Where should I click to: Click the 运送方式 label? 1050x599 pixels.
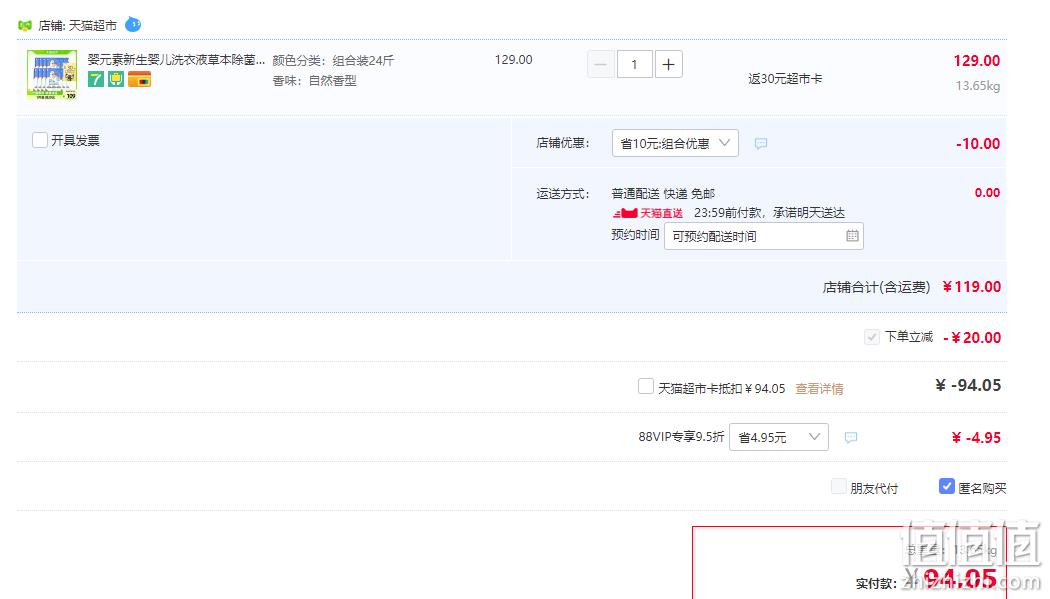pos(562,194)
